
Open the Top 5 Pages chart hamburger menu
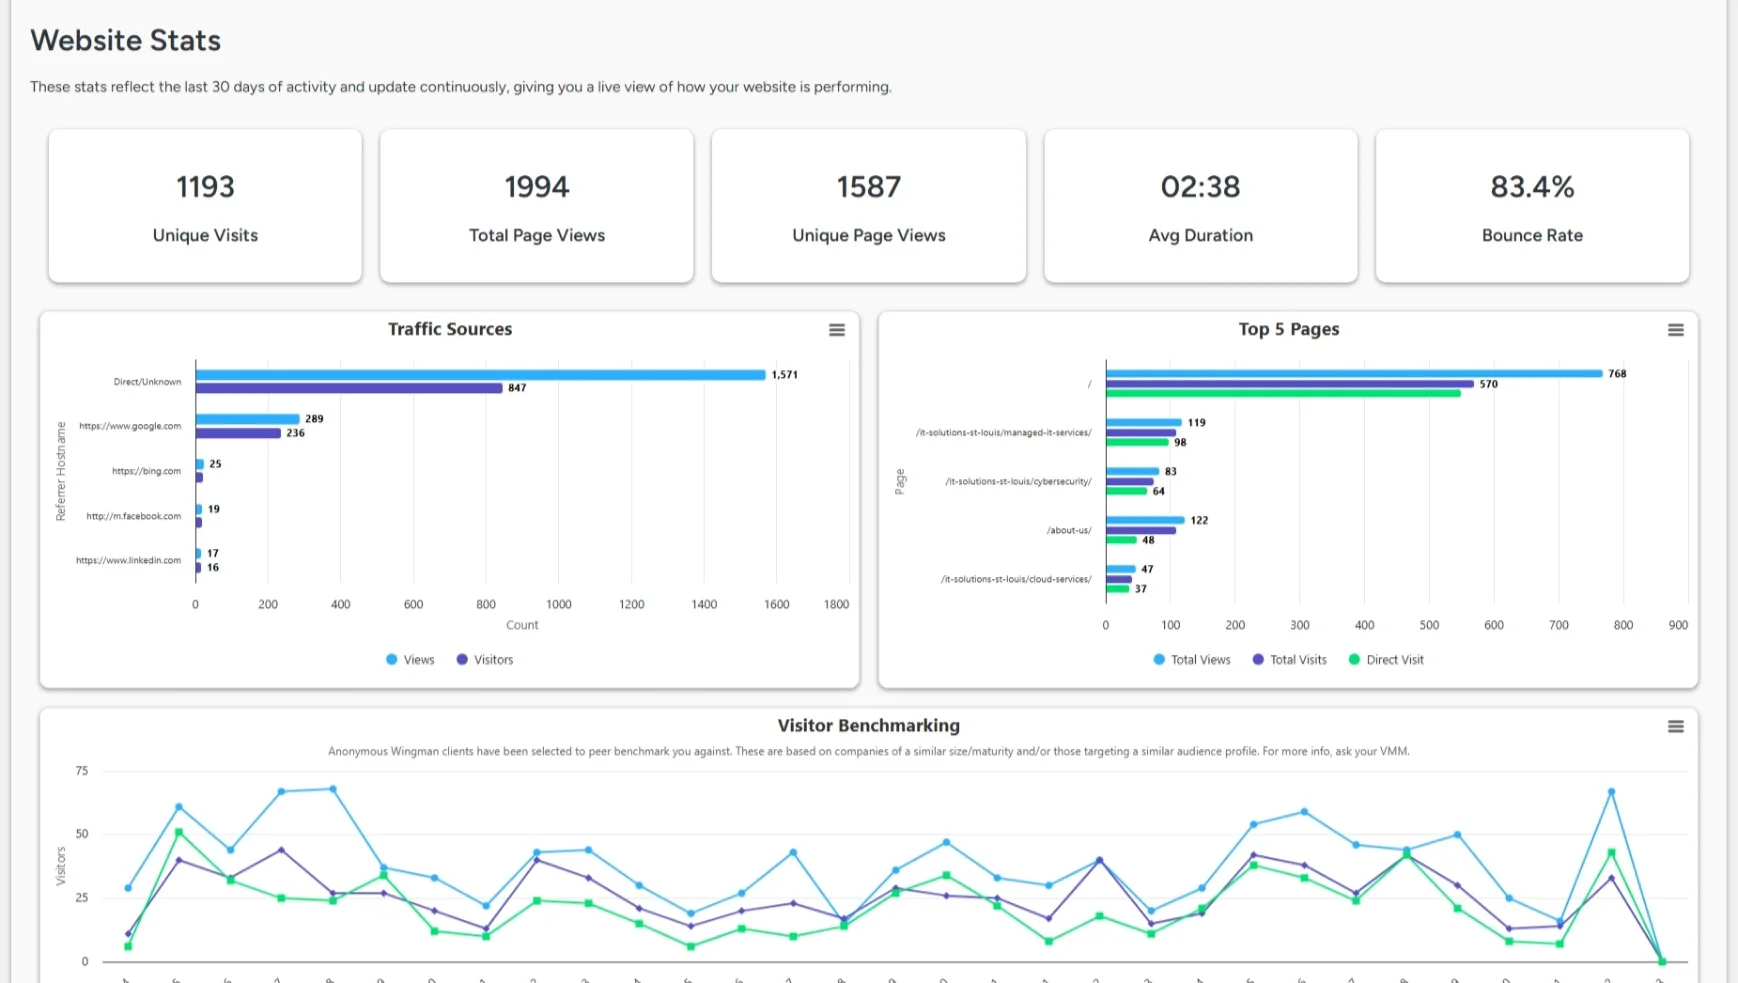coord(1676,329)
